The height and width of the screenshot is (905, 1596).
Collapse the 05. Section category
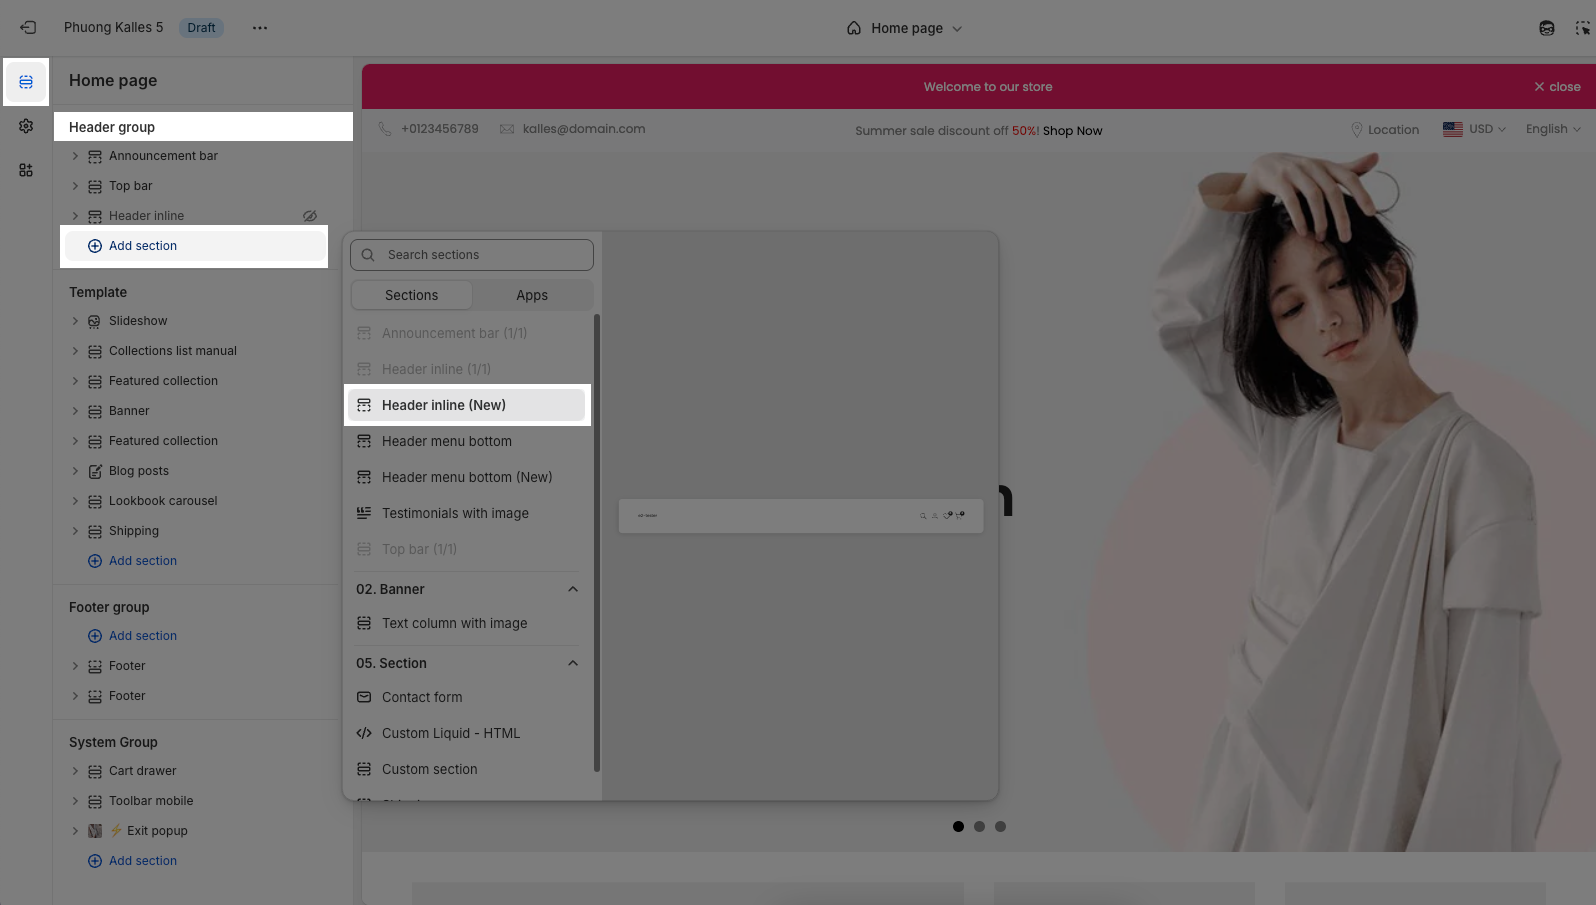[573, 663]
